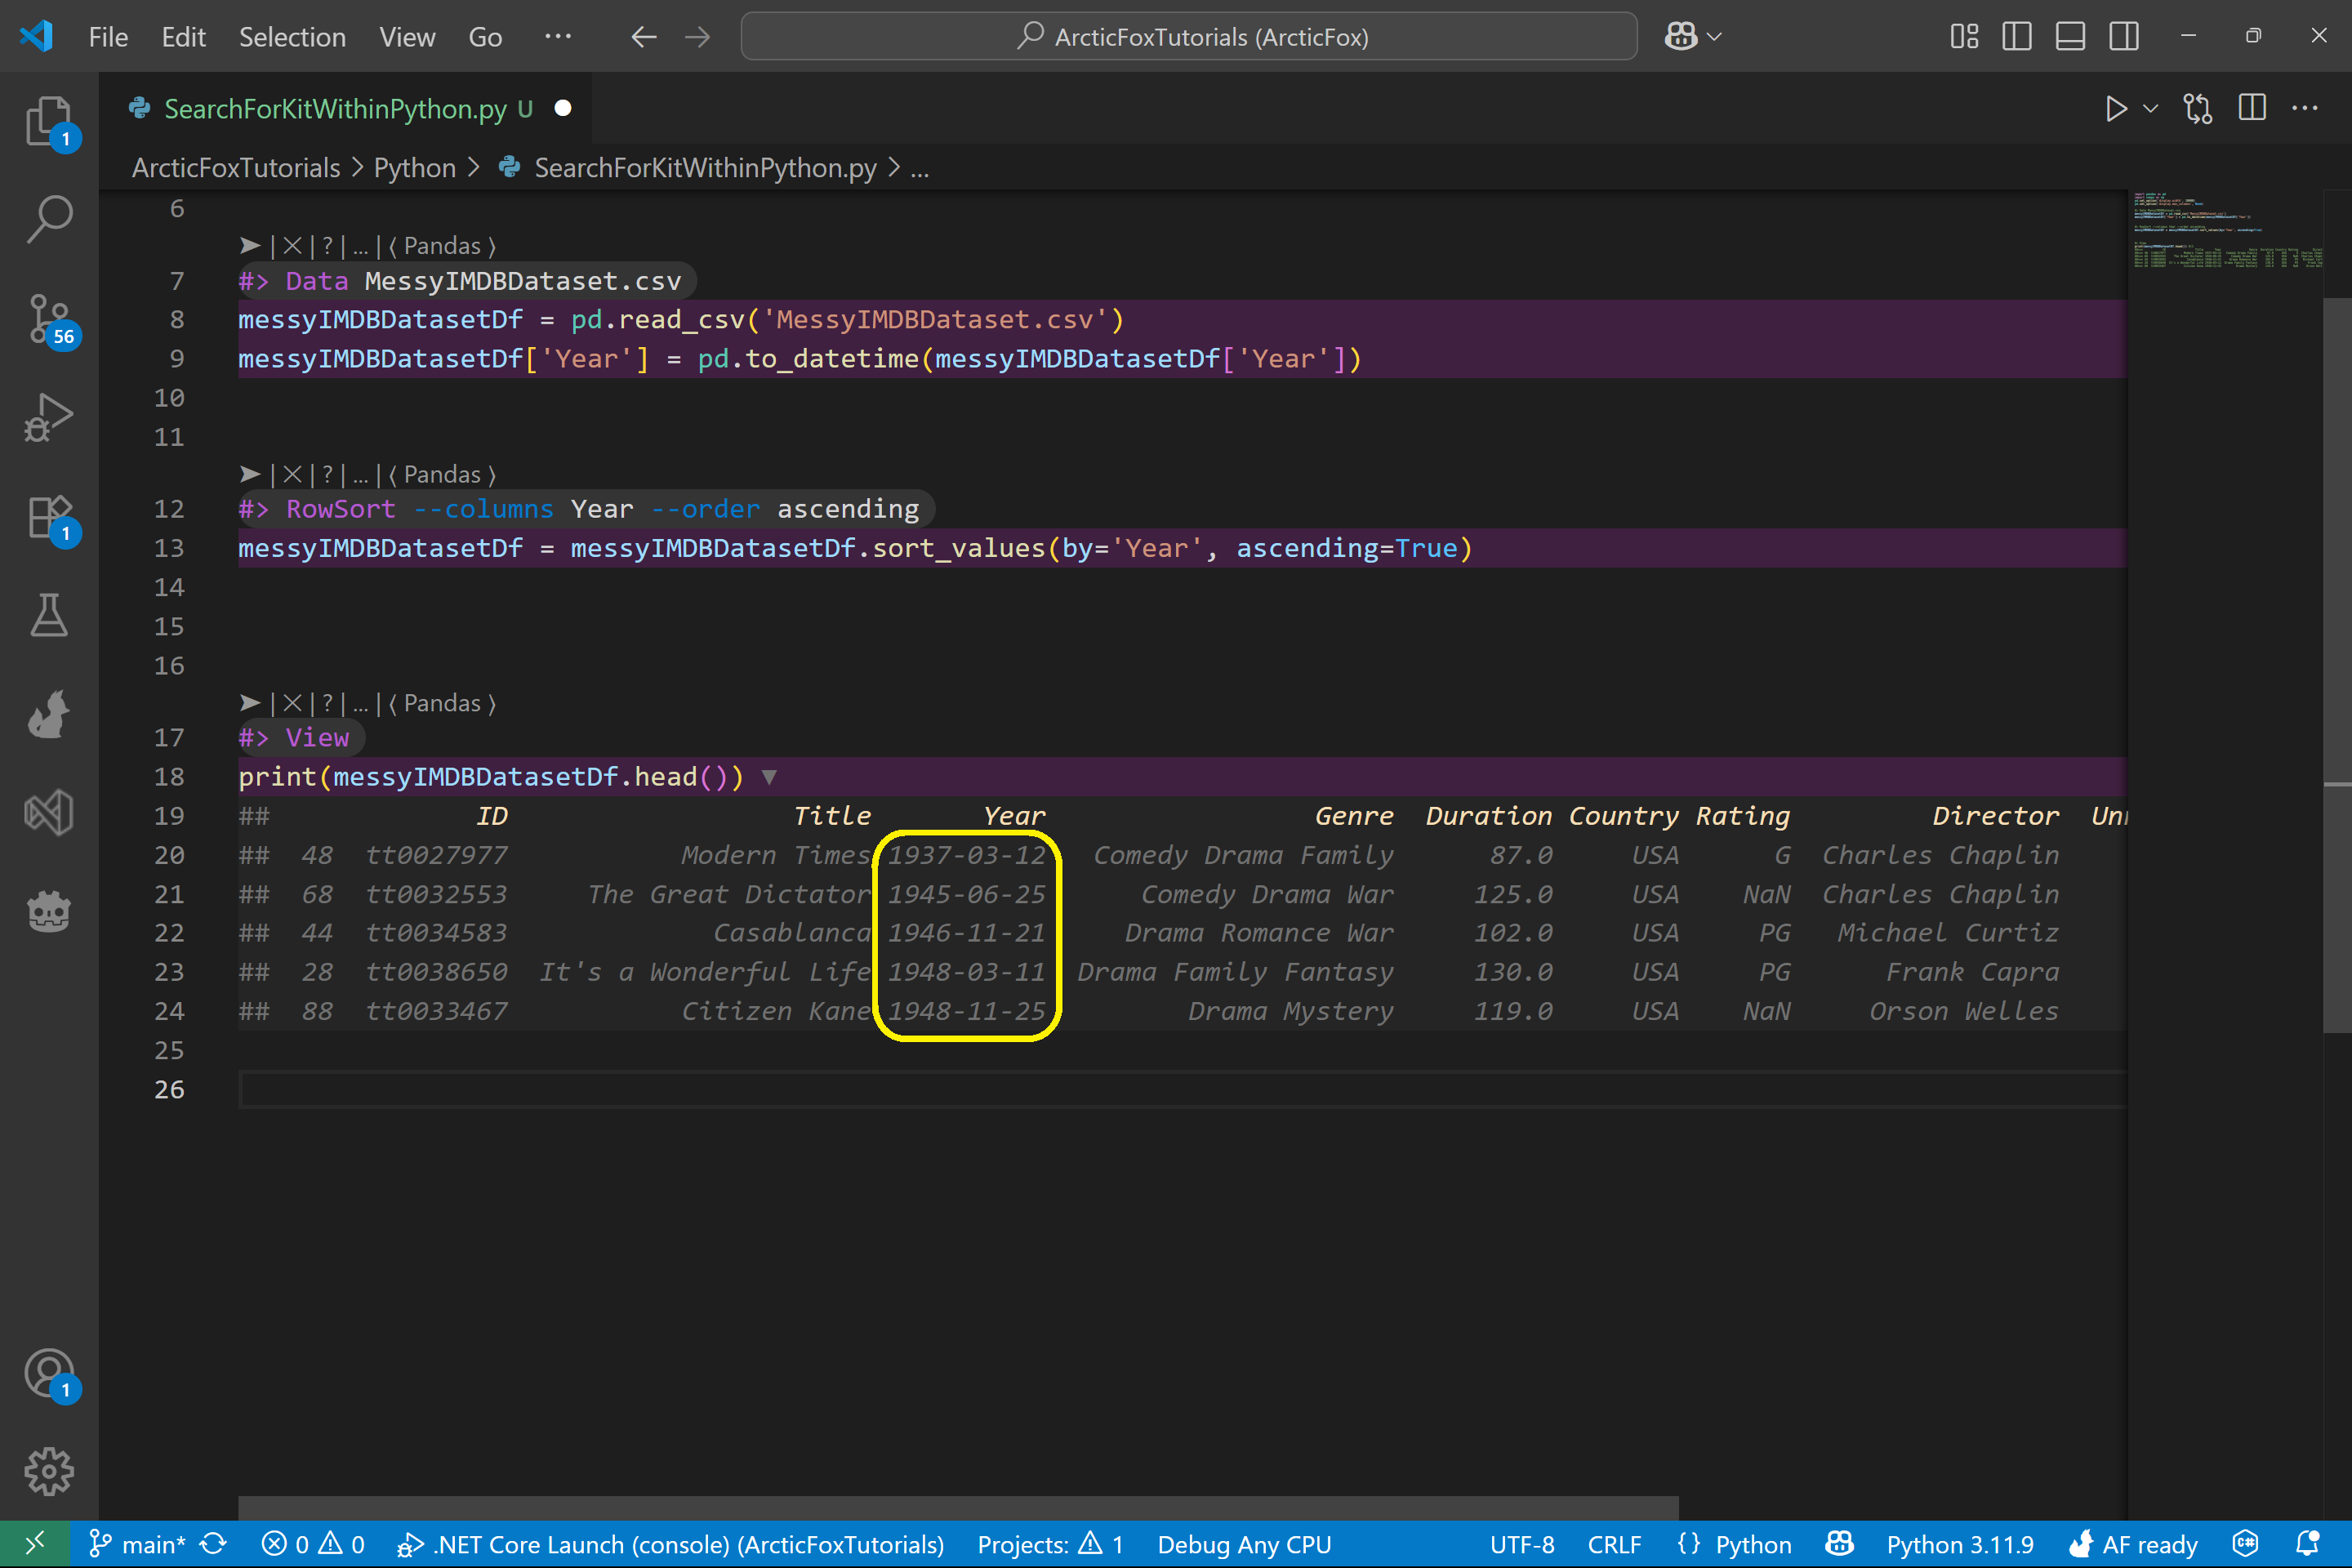Change UTF-8 file encoding

[x=1521, y=1544]
